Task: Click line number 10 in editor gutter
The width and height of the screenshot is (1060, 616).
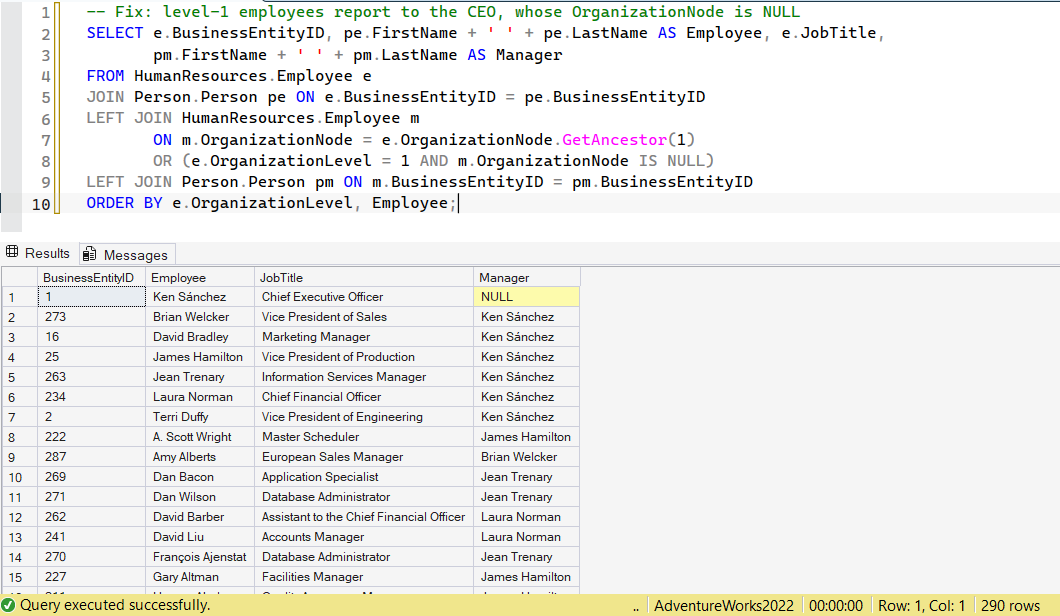Action: (x=41, y=204)
